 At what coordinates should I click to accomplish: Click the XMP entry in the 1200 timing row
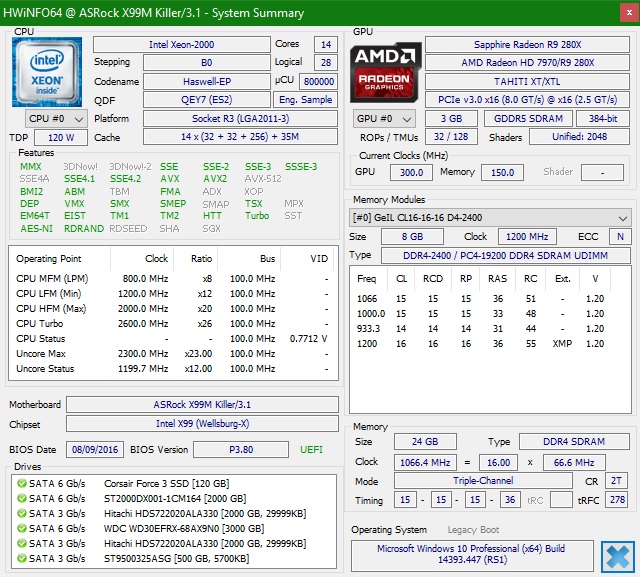tap(562, 344)
